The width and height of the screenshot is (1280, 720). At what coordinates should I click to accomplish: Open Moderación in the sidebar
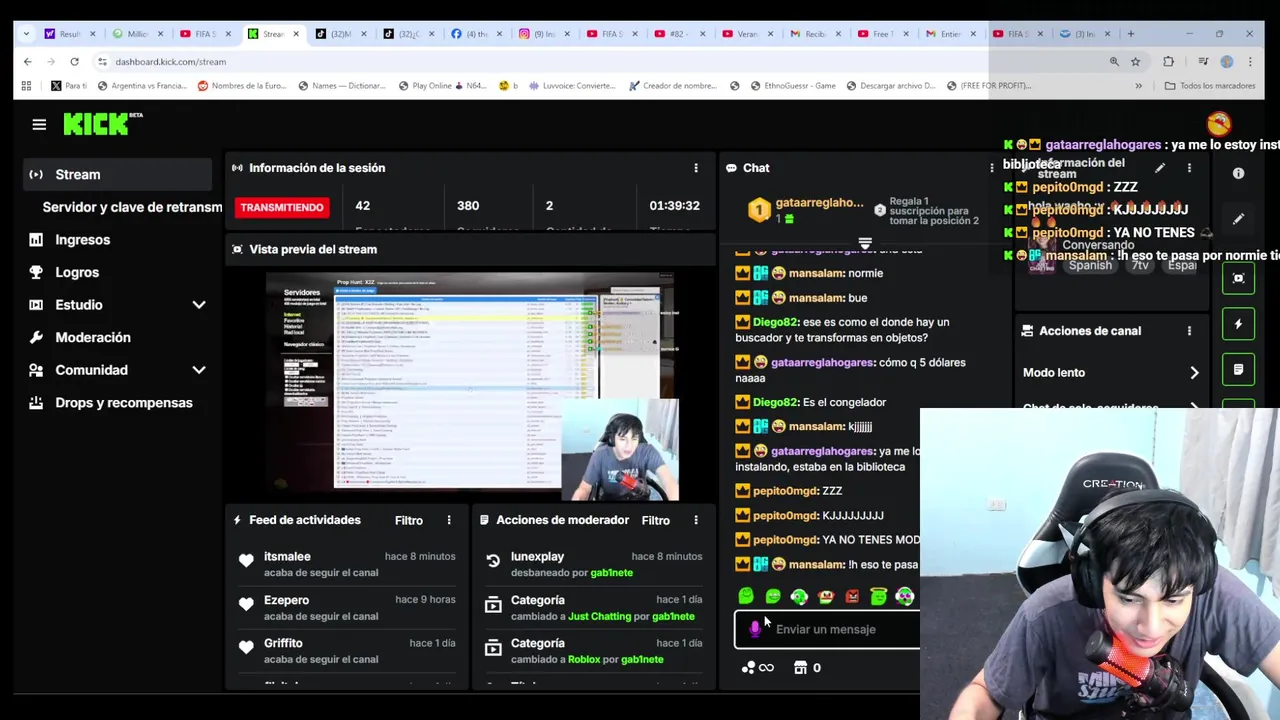coord(93,337)
